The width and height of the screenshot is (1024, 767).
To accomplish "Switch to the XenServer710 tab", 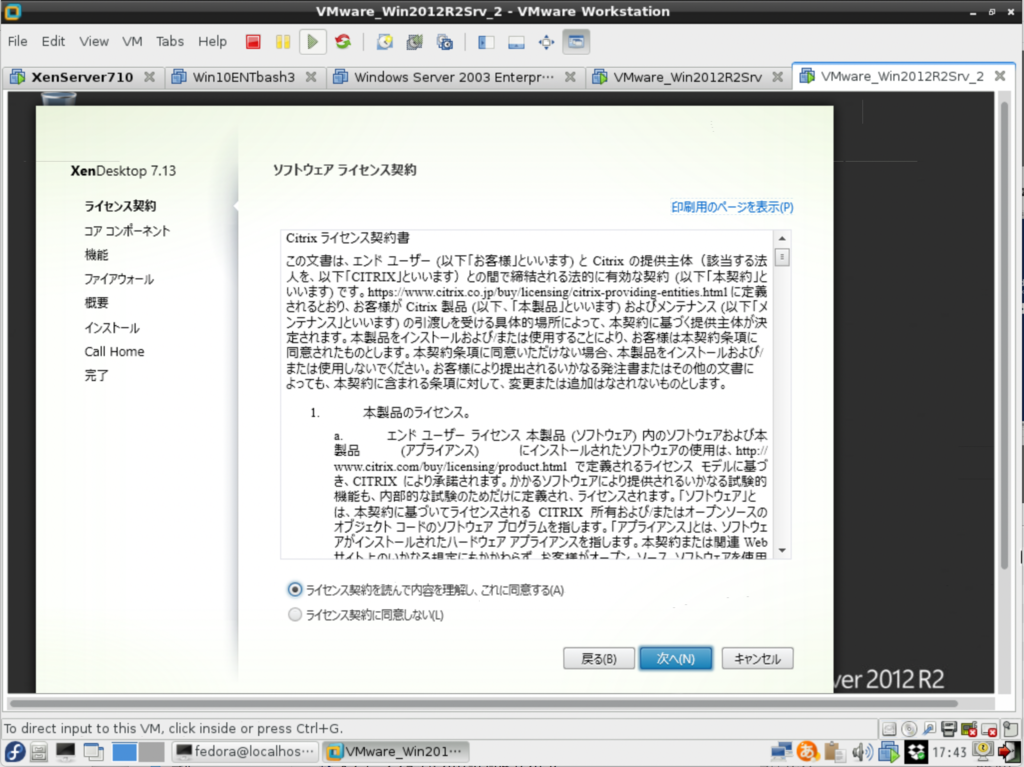I will click(x=82, y=77).
